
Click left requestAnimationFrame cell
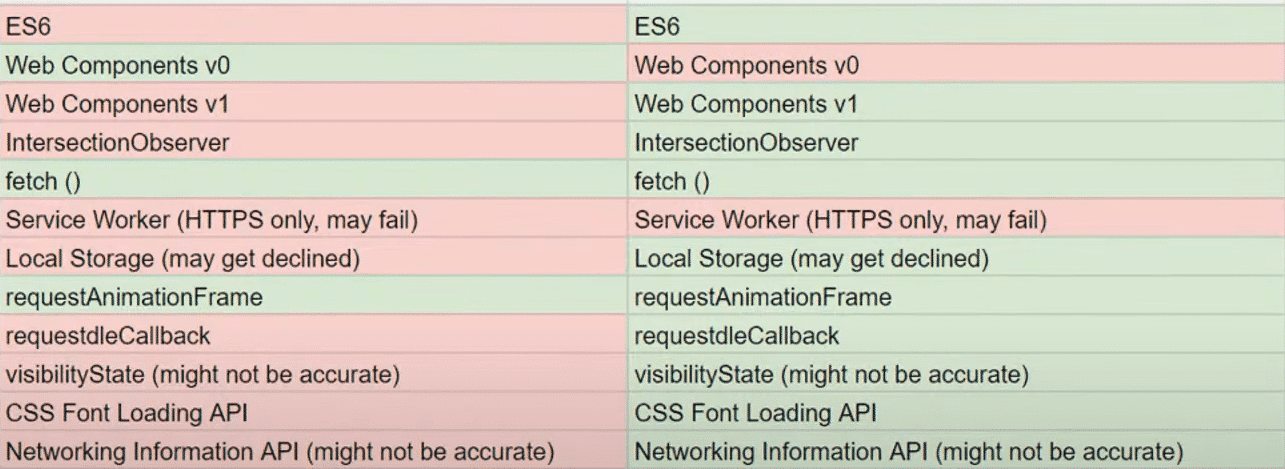pos(313,298)
